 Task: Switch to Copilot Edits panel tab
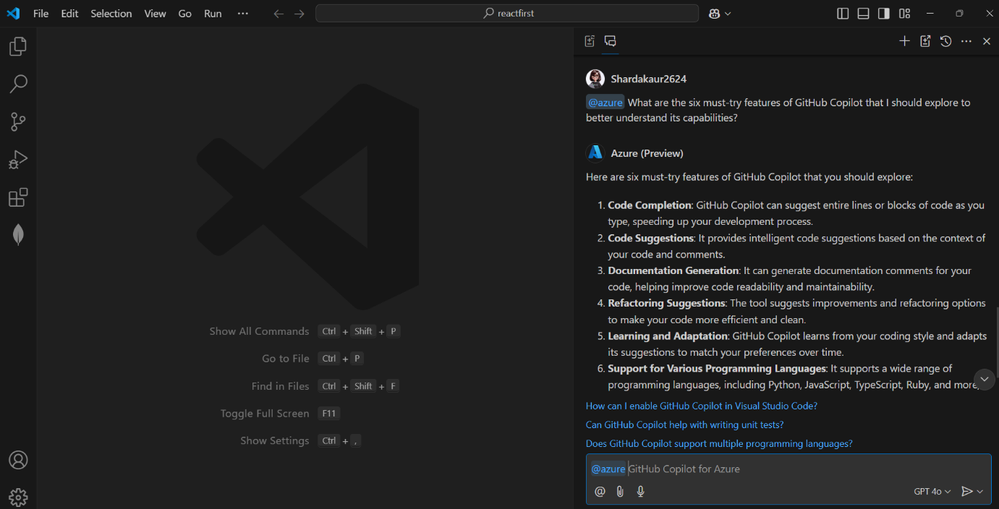coord(590,41)
